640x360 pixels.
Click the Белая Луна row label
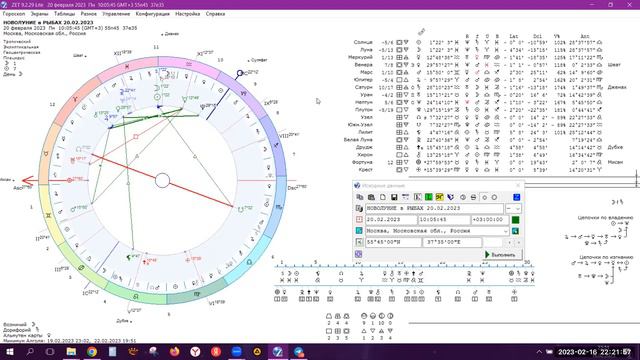[x=358, y=140]
